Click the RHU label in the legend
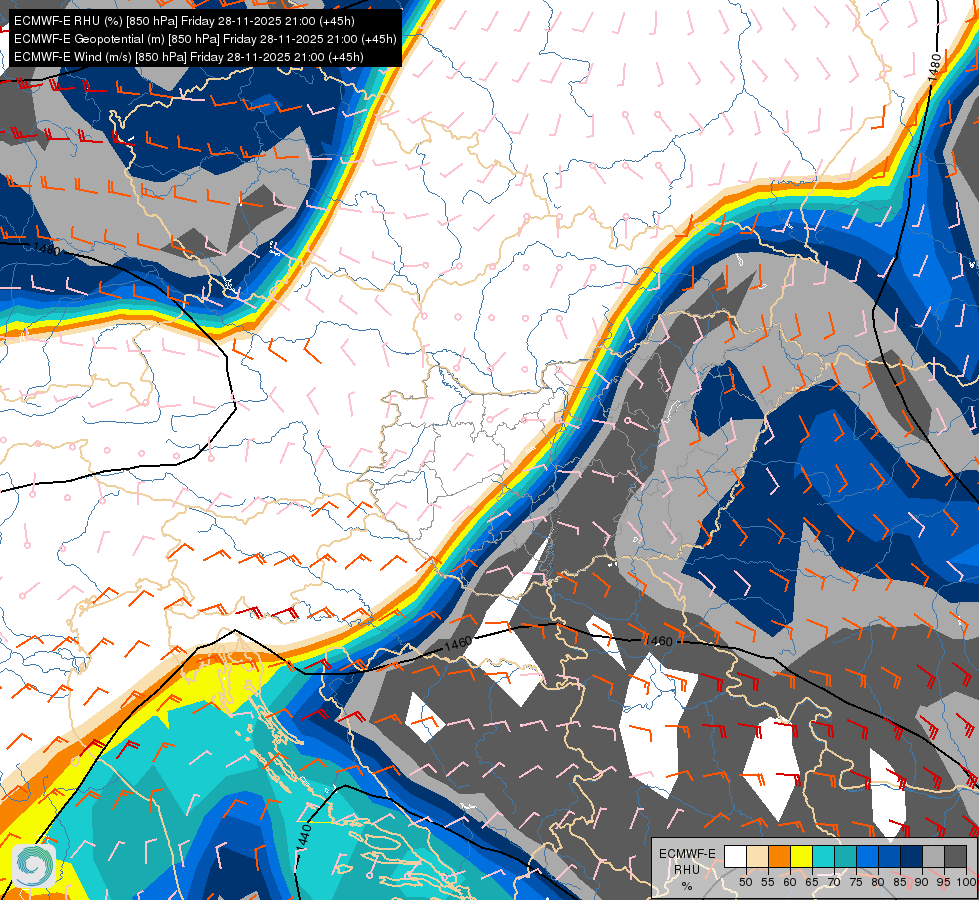This screenshot has height=900, width=979. [687, 869]
